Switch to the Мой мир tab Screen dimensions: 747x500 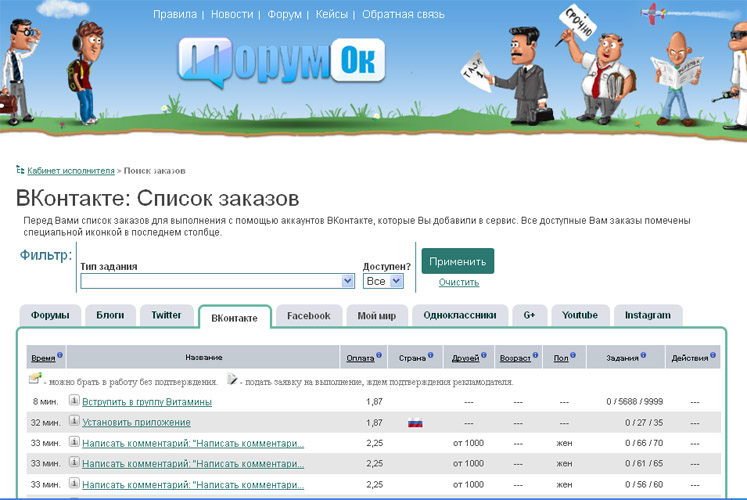point(377,315)
